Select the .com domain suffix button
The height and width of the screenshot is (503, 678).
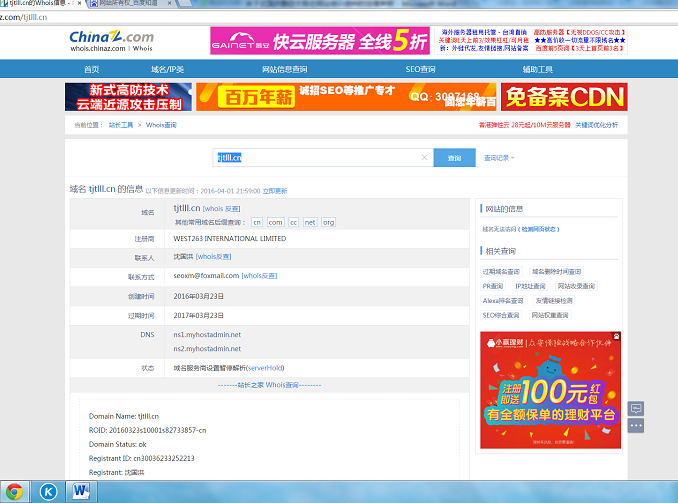coord(275,222)
